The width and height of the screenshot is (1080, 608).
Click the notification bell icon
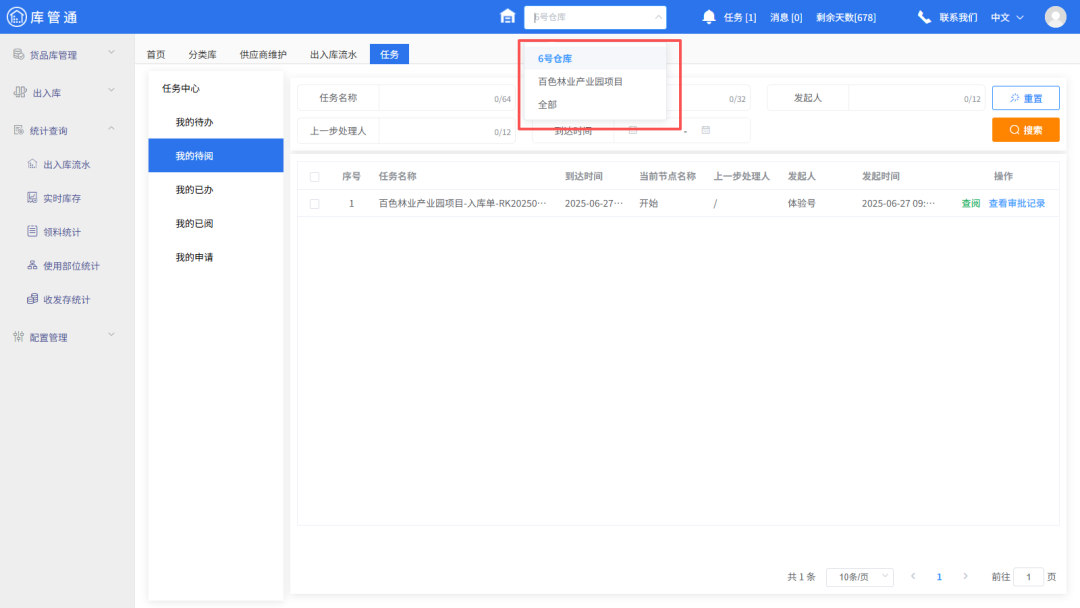click(709, 17)
